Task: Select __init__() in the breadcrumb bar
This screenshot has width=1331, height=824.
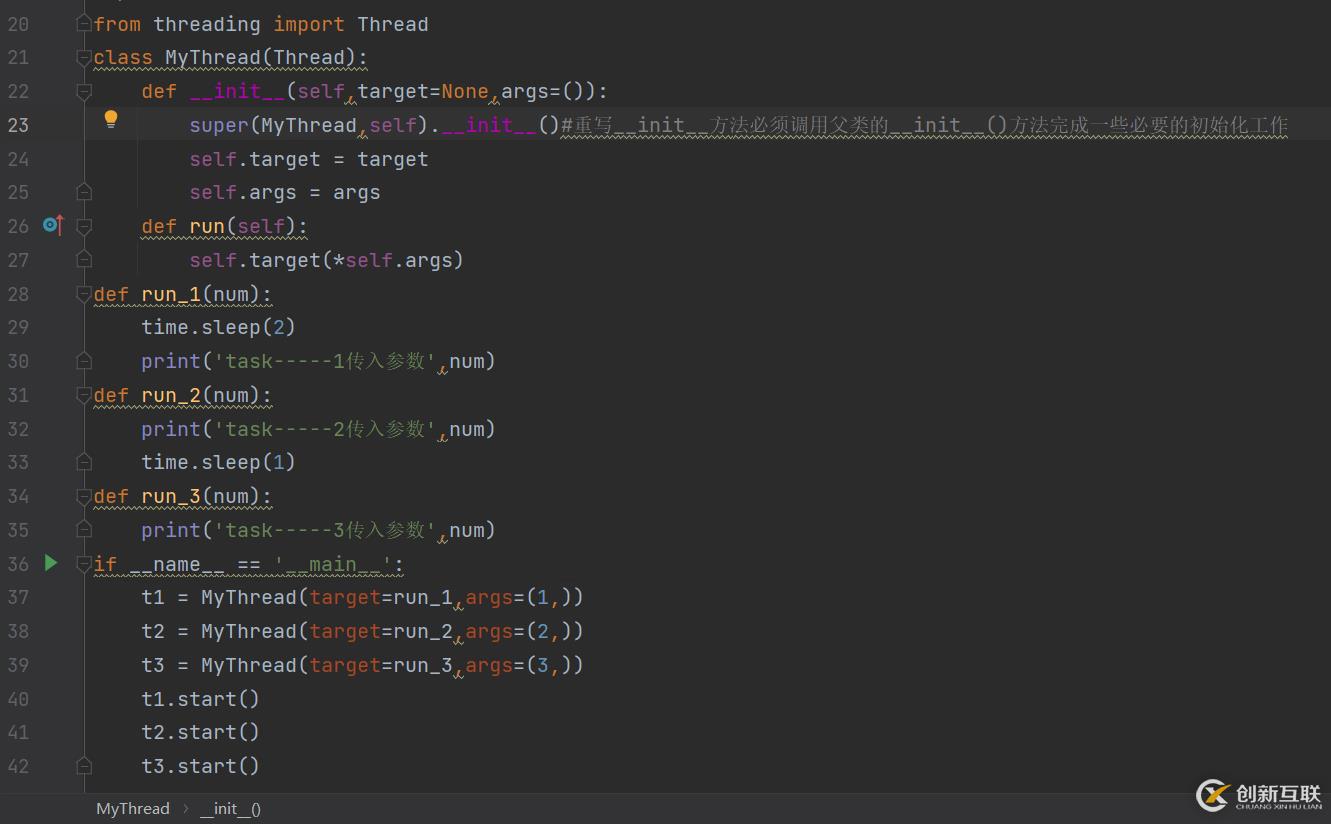Action: pos(230,808)
